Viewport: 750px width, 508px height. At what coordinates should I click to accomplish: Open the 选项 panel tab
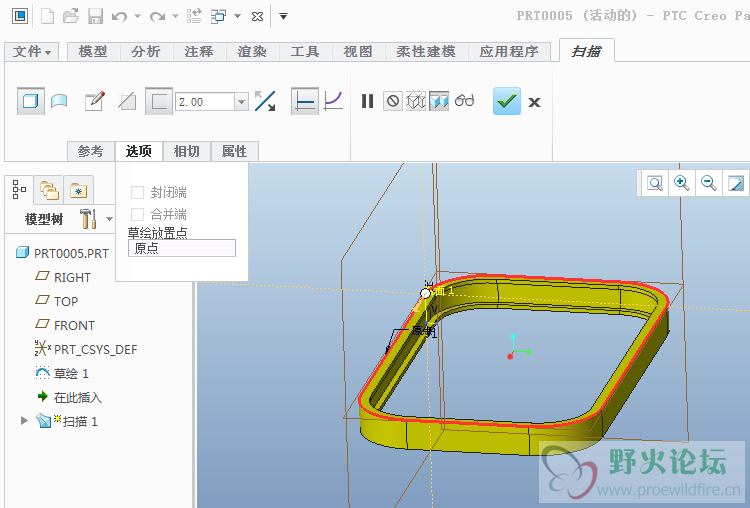139,151
